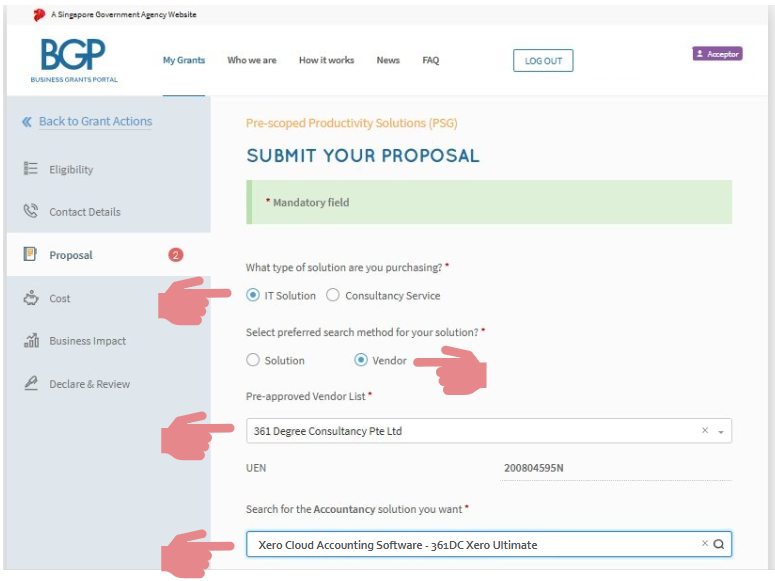This screenshot has width=775, height=581.
Task: Click the Business Impact chart icon
Action: coord(31,340)
